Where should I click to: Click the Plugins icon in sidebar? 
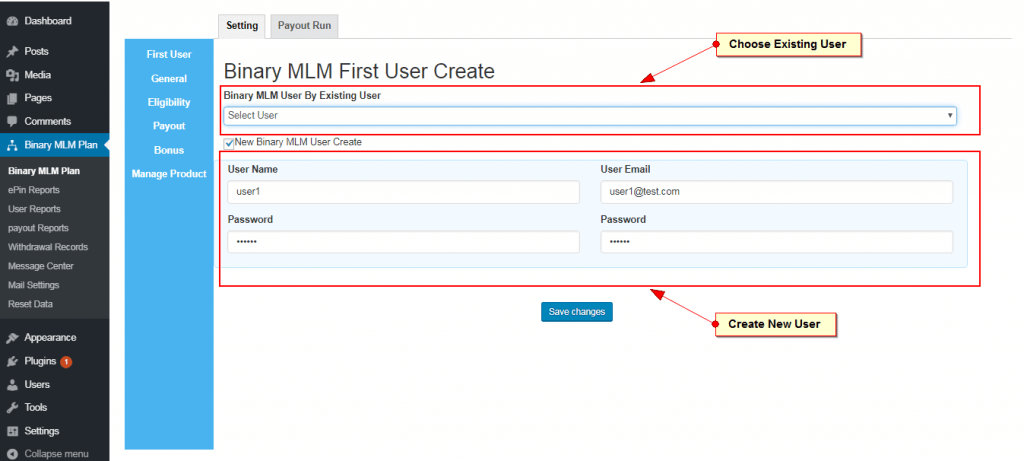(x=12, y=361)
